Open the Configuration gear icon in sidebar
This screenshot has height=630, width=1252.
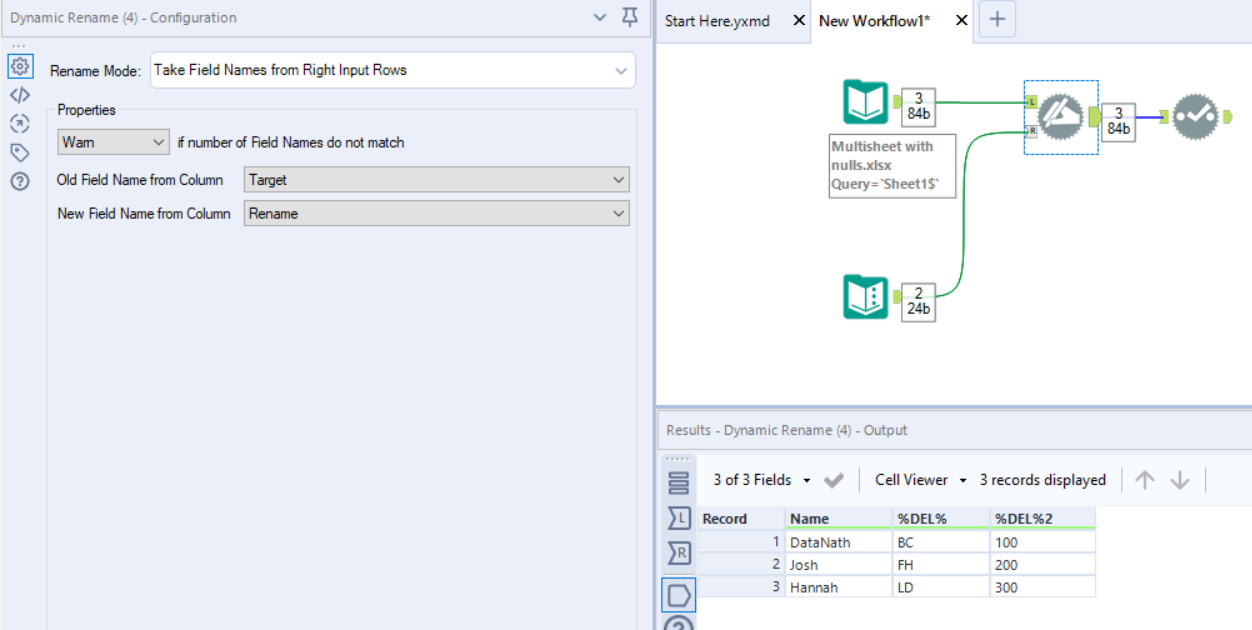[20, 66]
